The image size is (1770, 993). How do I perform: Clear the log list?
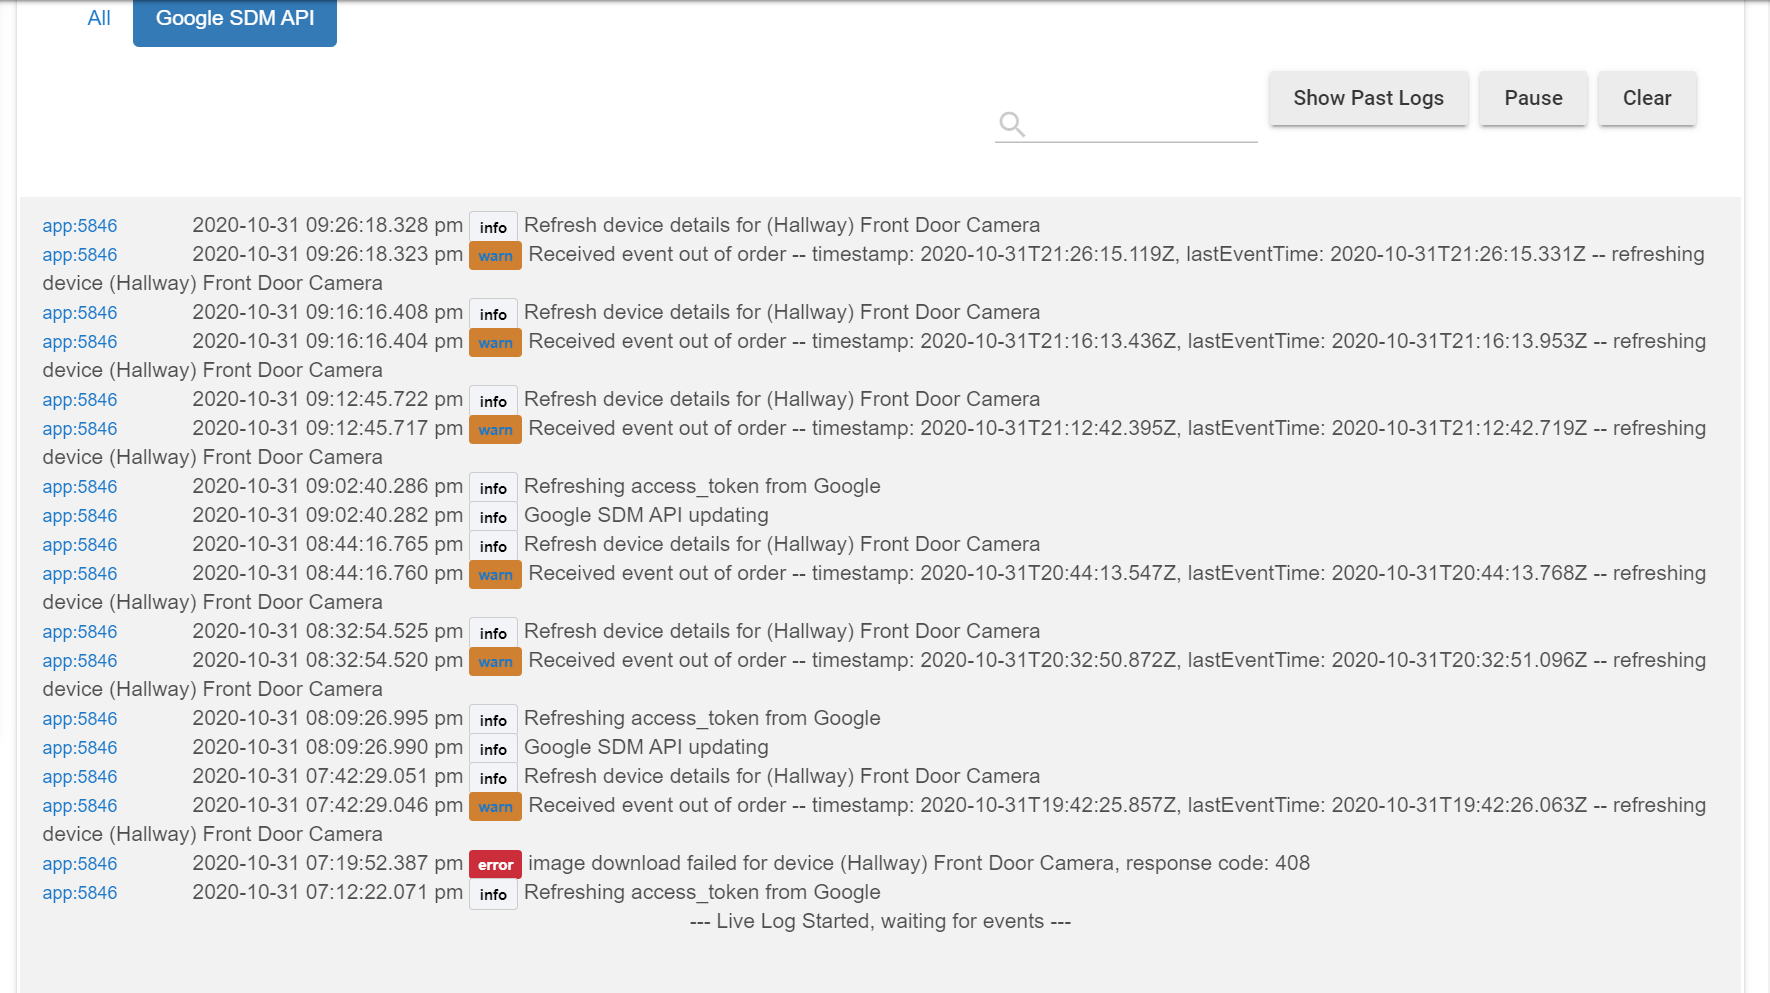pos(1646,98)
